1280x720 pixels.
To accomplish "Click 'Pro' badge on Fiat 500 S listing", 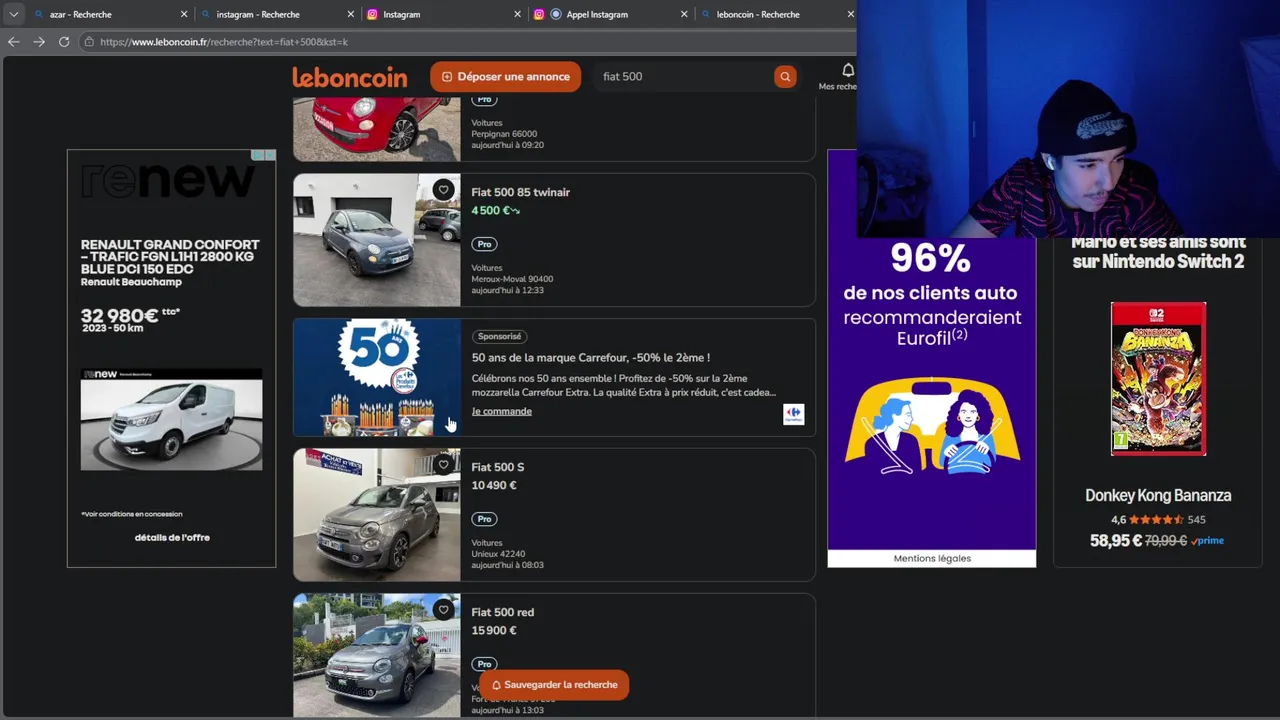I will pyautogui.click(x=484, y=519).
